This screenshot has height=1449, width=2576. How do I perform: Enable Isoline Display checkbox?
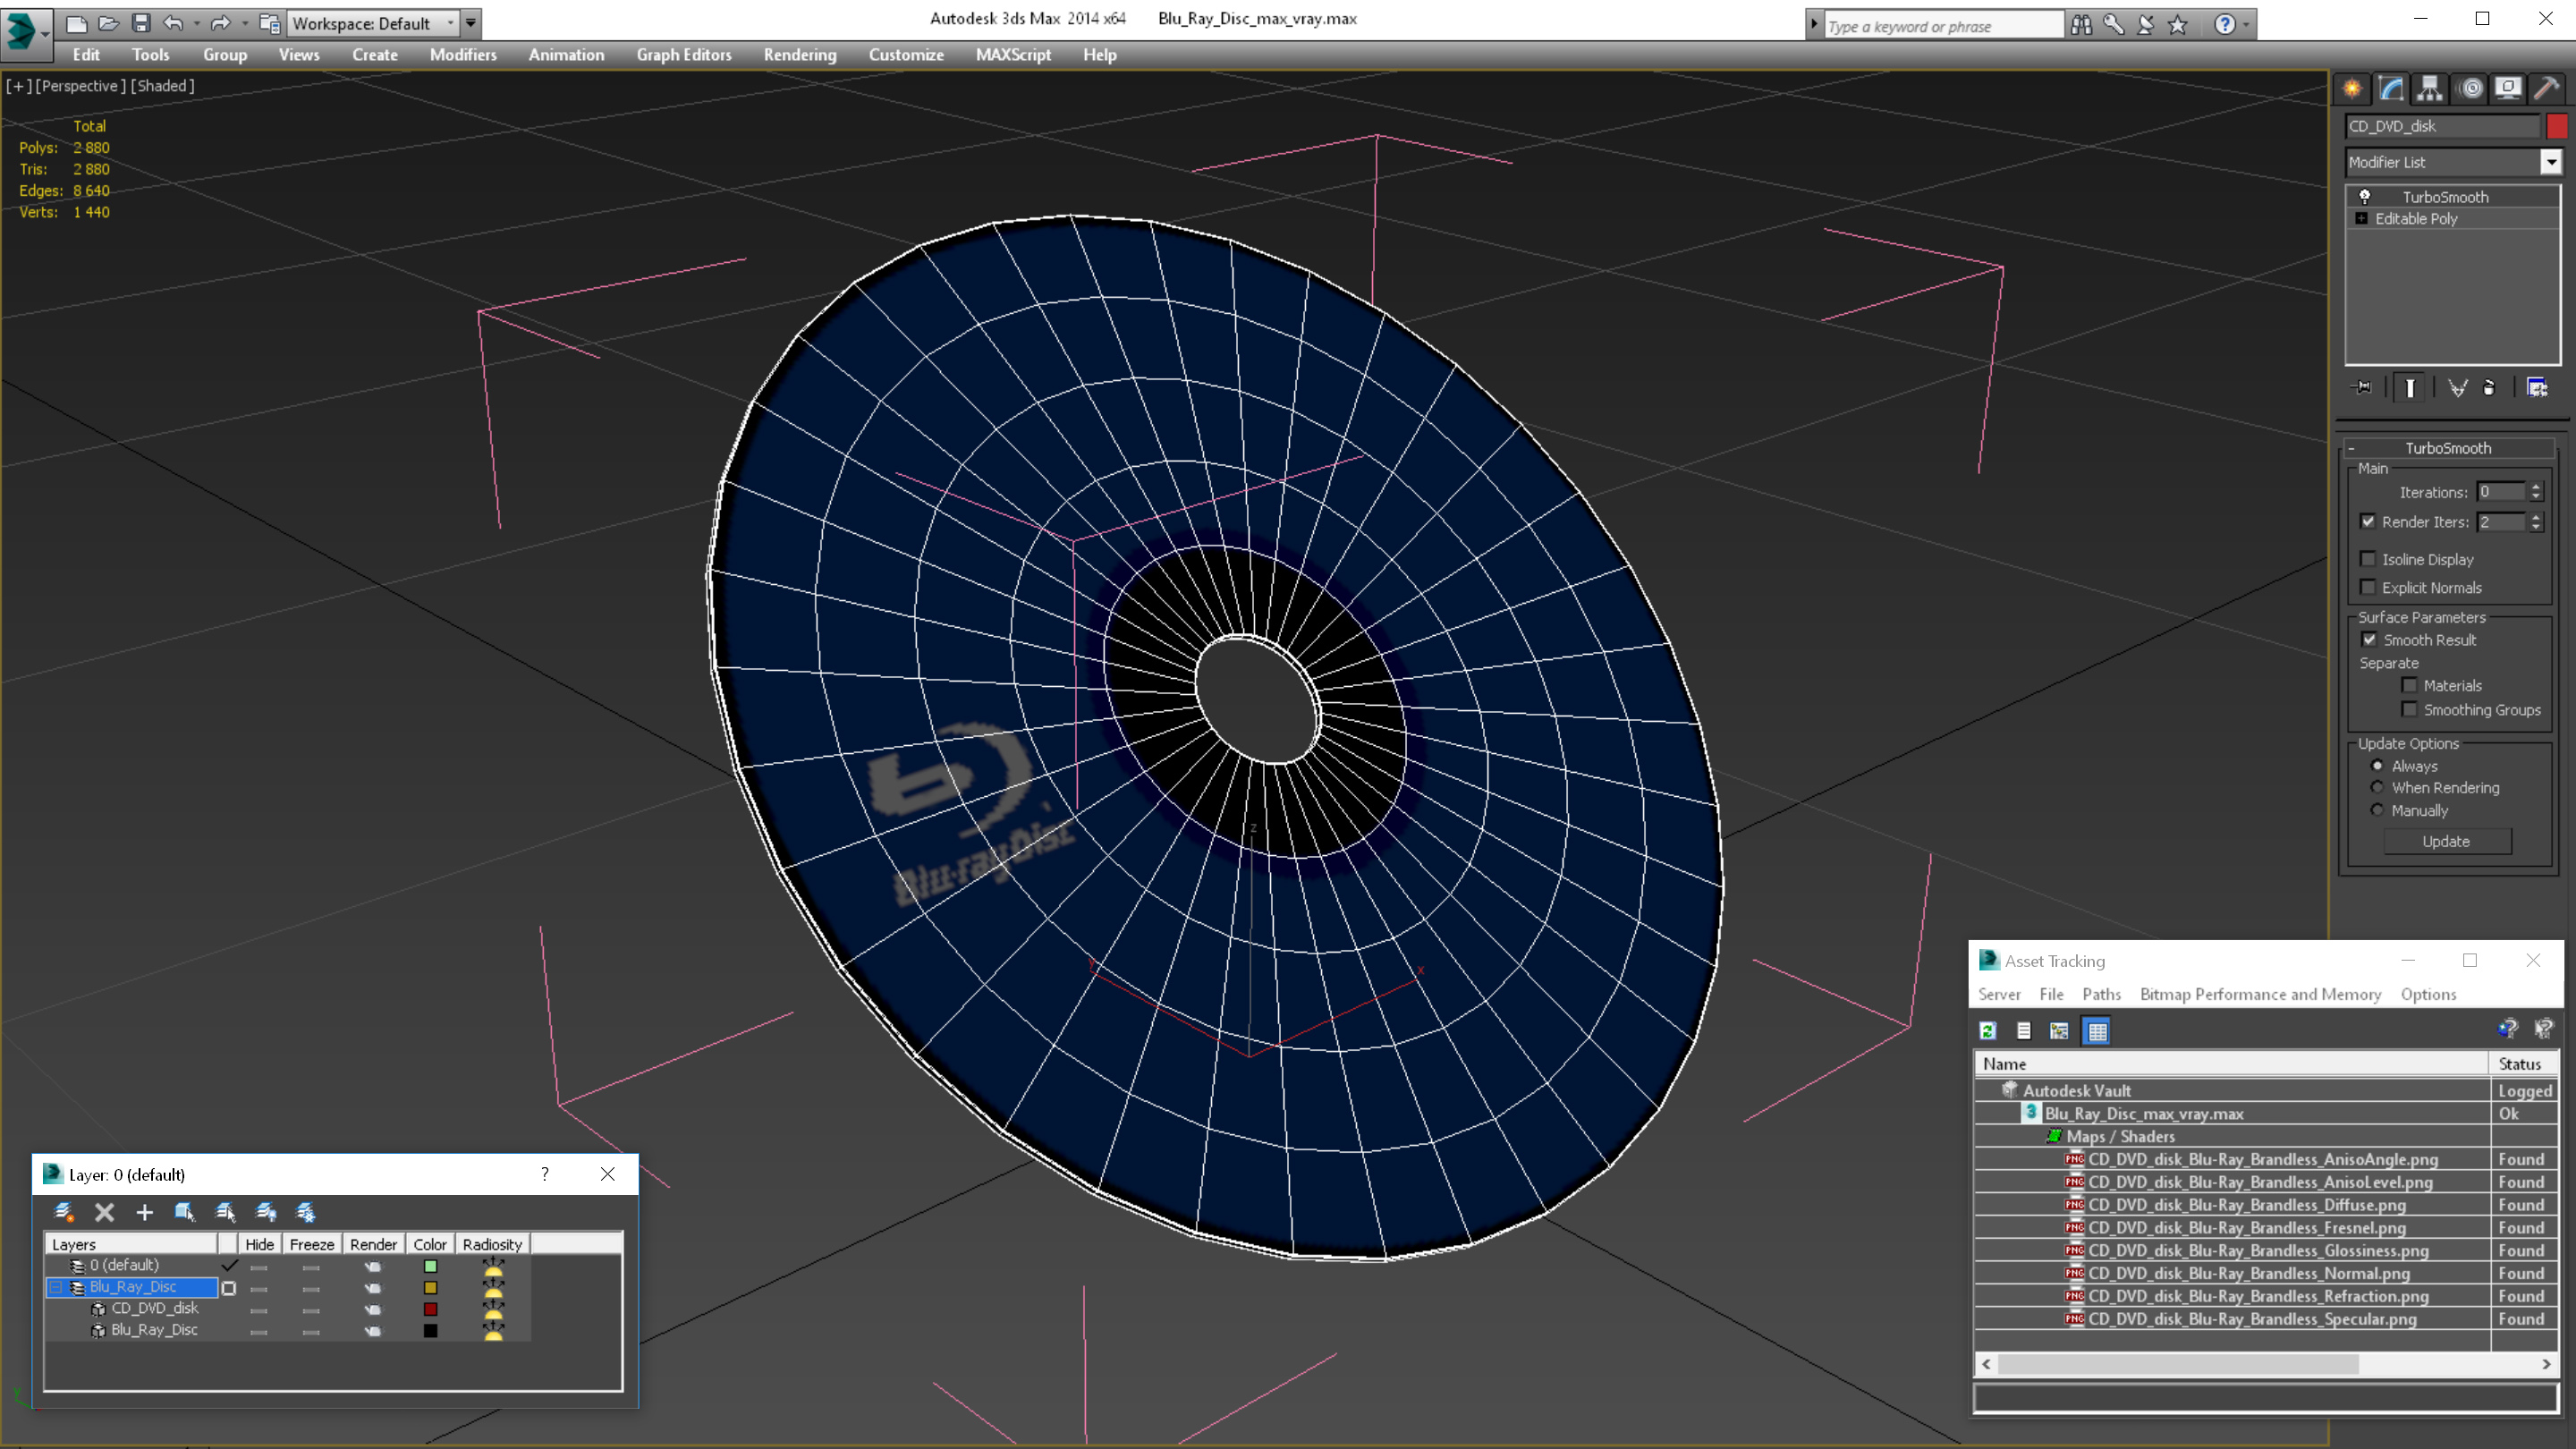coord(2367,559)
